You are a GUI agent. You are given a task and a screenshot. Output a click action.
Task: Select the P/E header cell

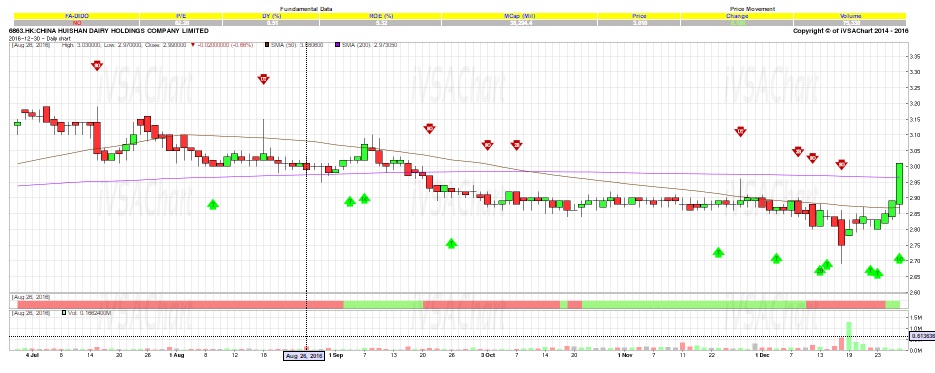(x=181, y=15)
